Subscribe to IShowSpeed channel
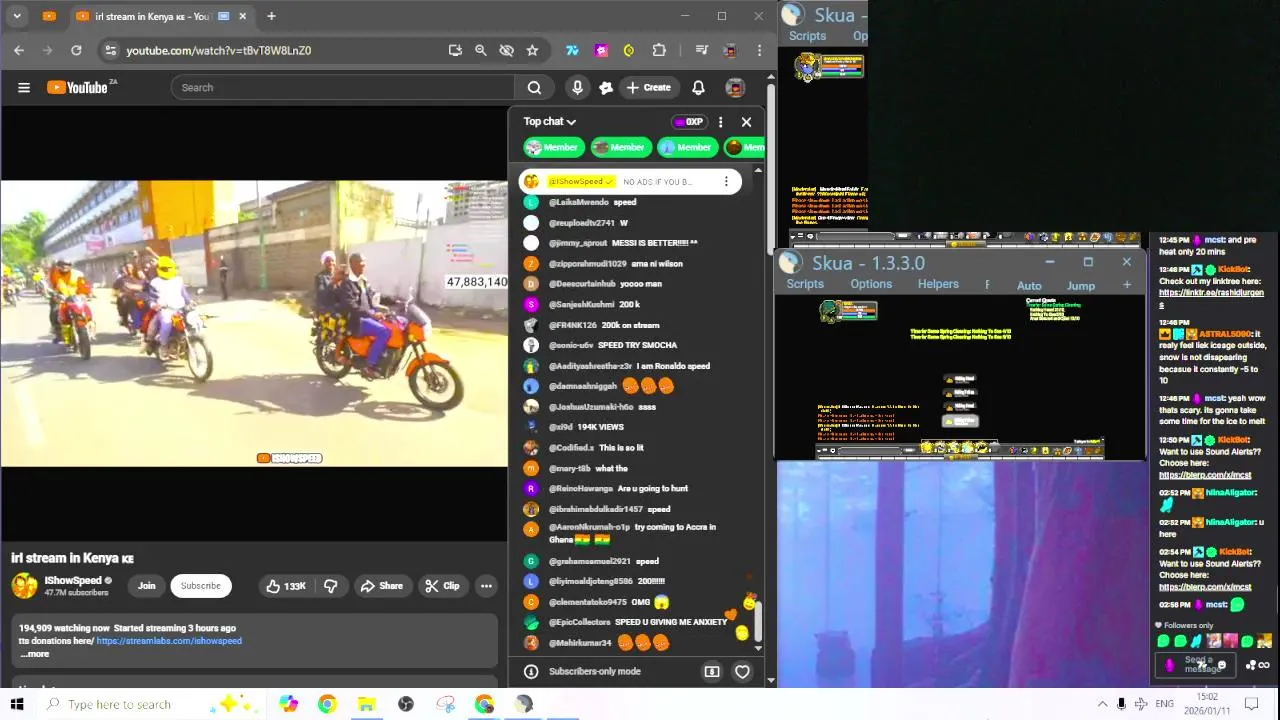 (200, 586)
